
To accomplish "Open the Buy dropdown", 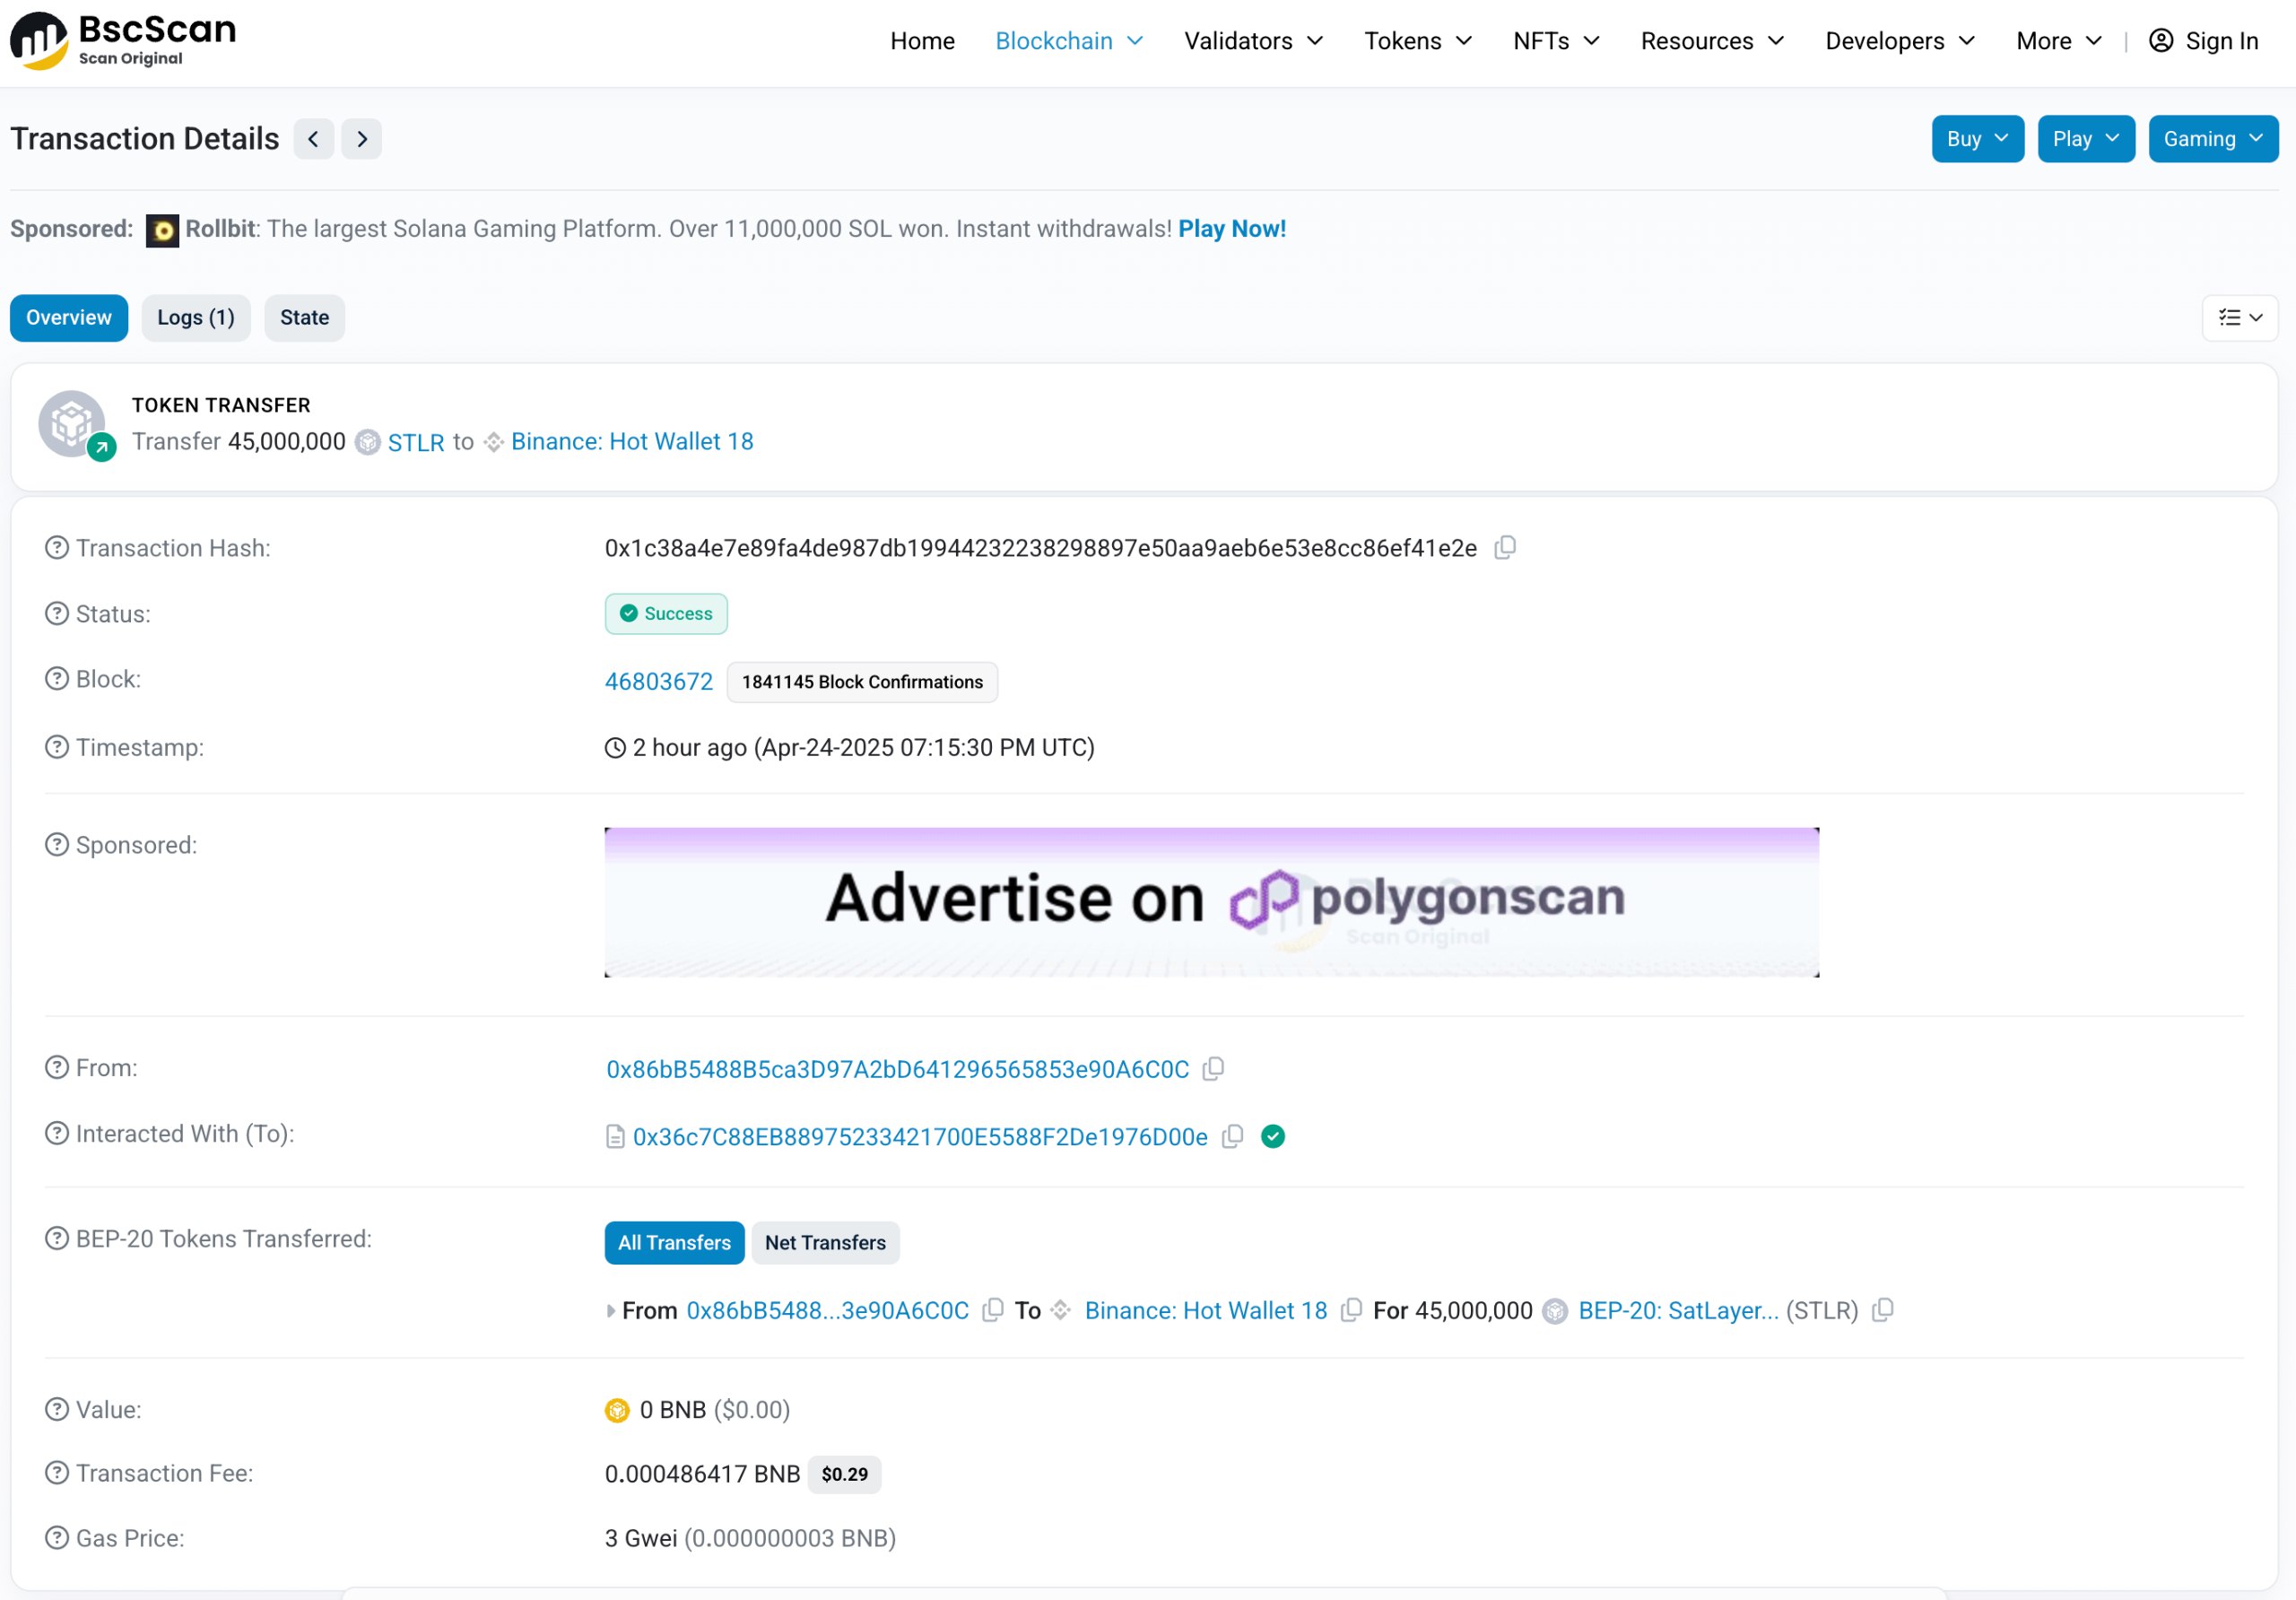I will point(1977,139).
